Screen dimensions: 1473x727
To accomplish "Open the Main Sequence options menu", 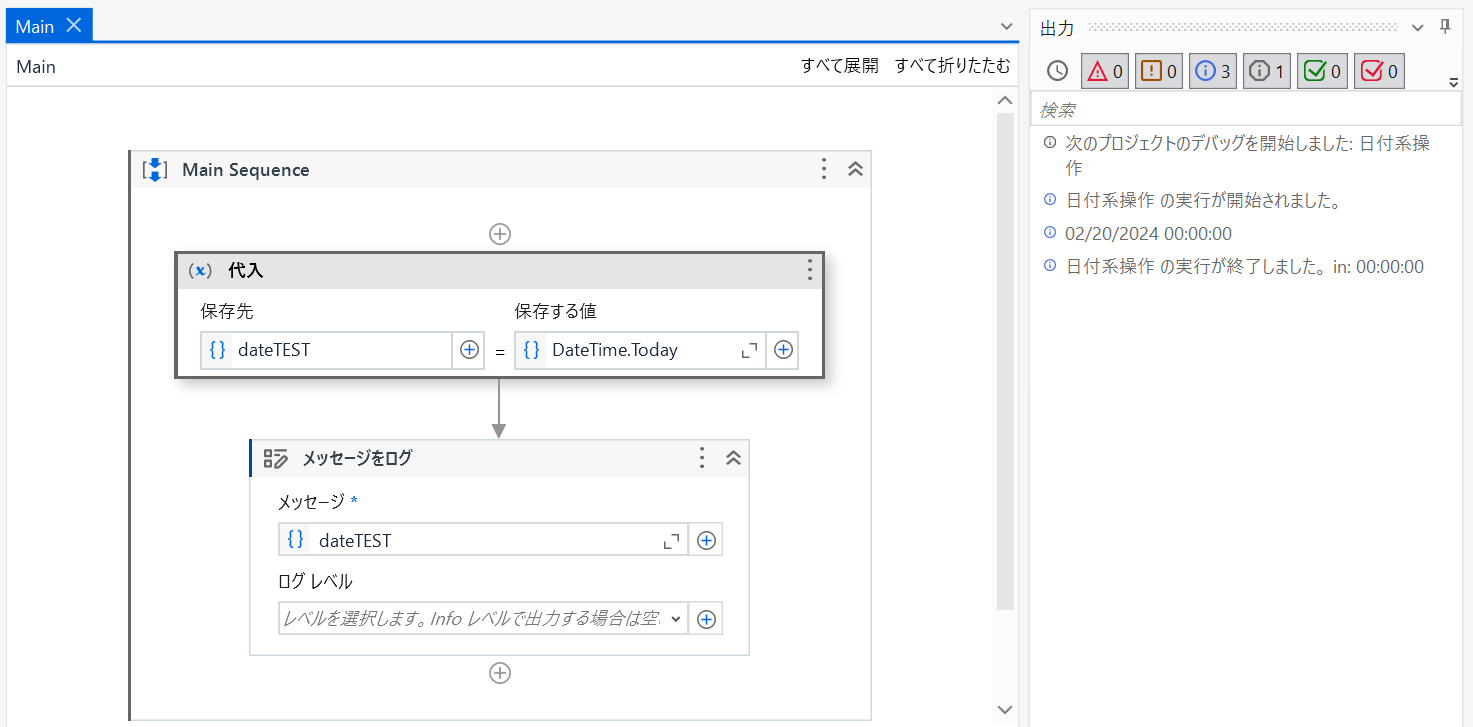I will click(824, 169).
